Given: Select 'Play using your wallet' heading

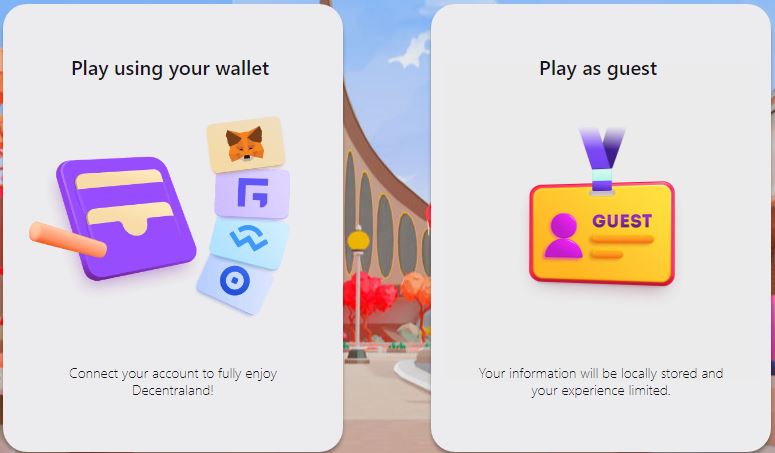Looking at the screenshot, I should 170,69.
